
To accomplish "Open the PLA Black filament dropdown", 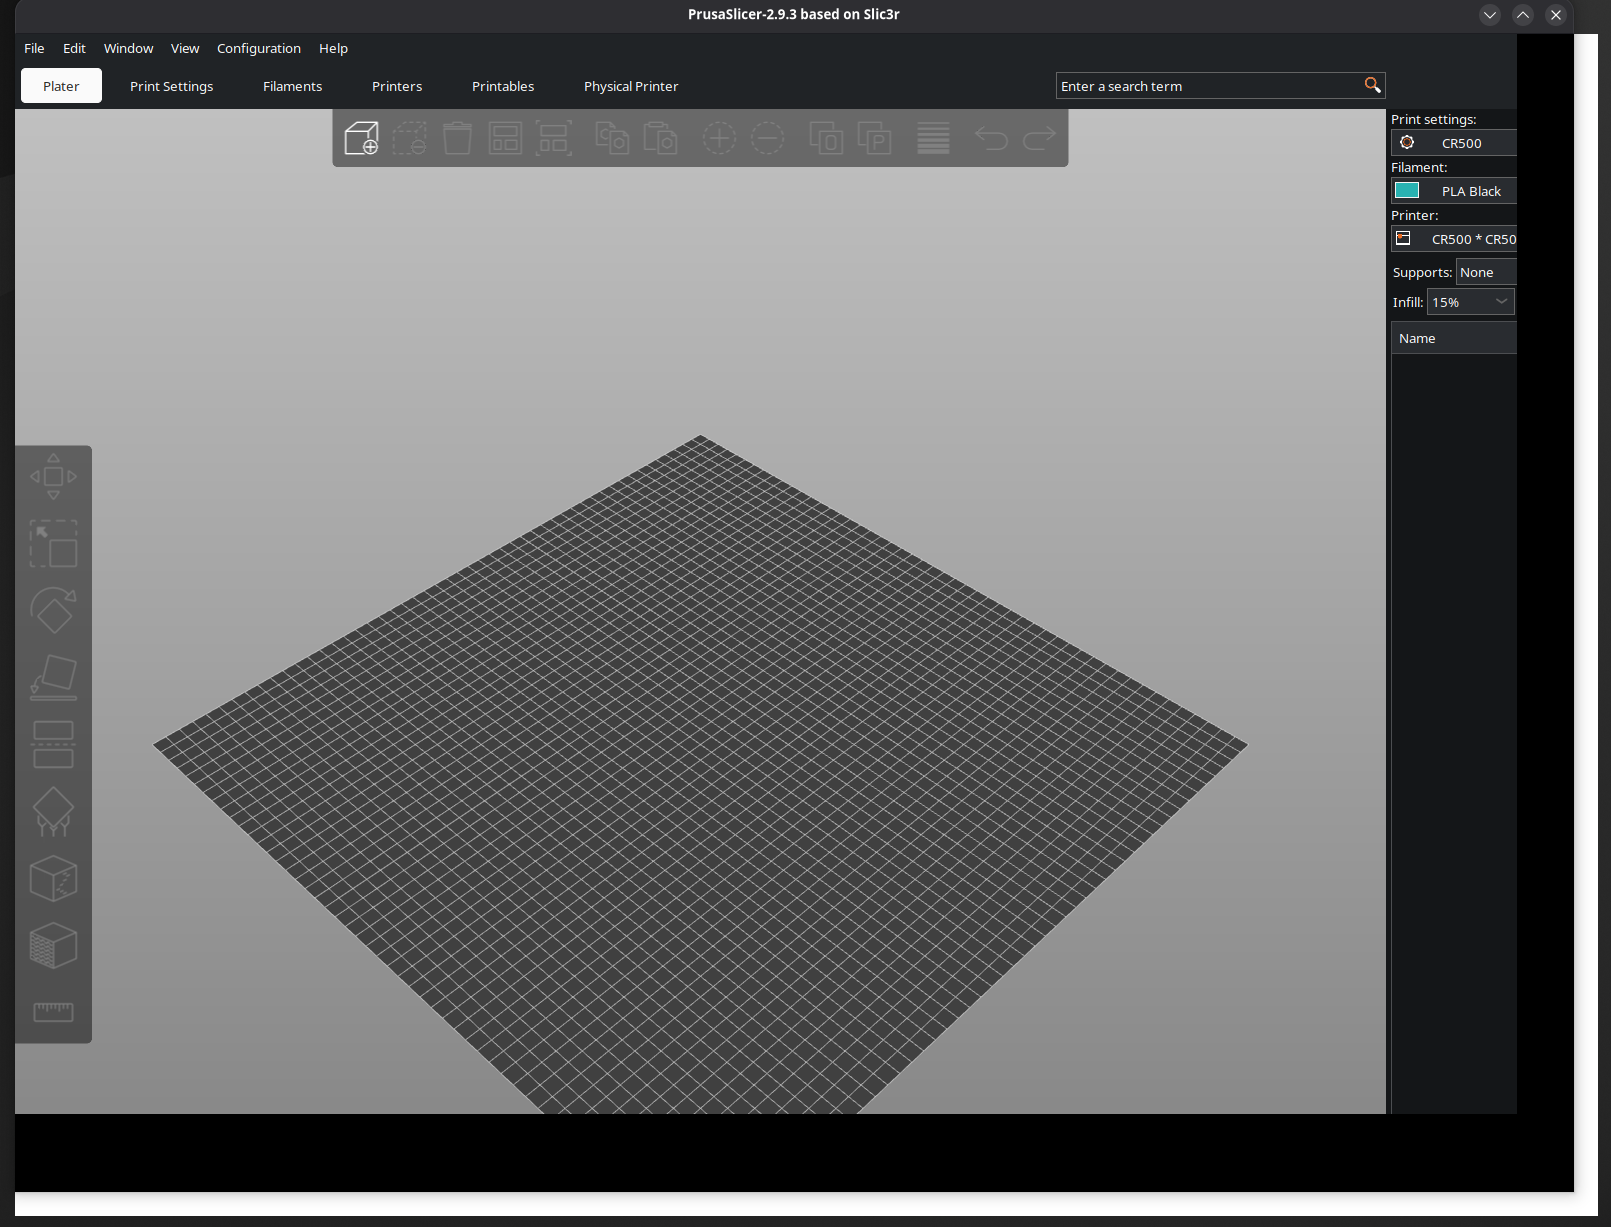I will (x=1470, y=191).
